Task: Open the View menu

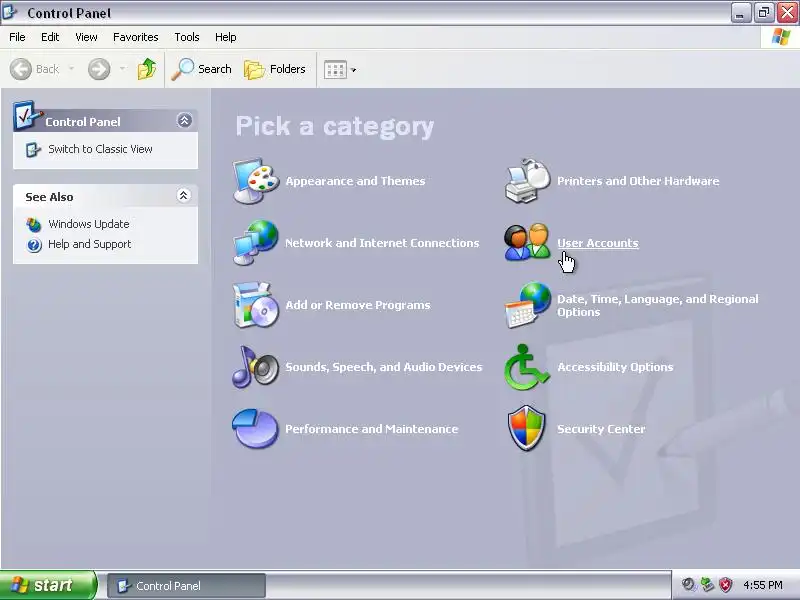Action: click(x=86, y=37)
